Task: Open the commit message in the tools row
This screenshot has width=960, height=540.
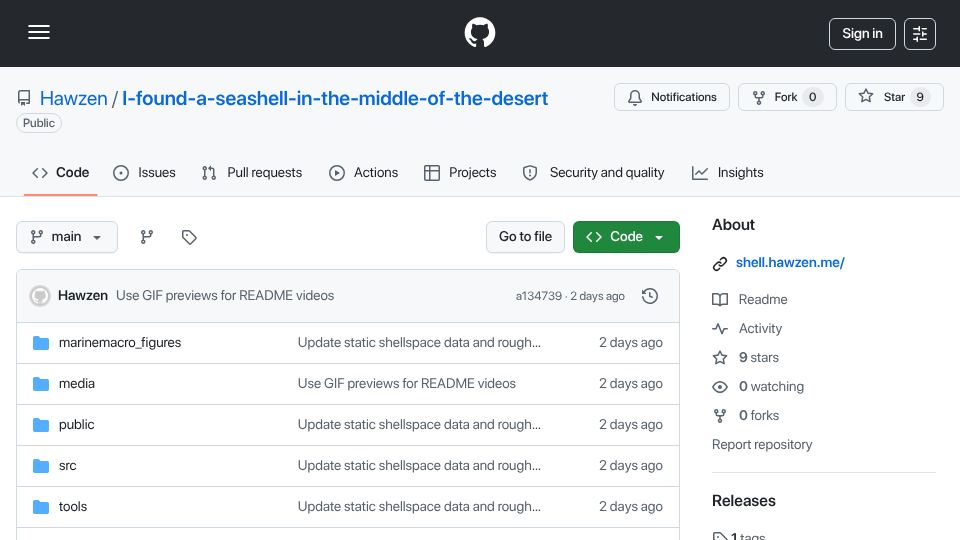Action: [x=419, y=507]
